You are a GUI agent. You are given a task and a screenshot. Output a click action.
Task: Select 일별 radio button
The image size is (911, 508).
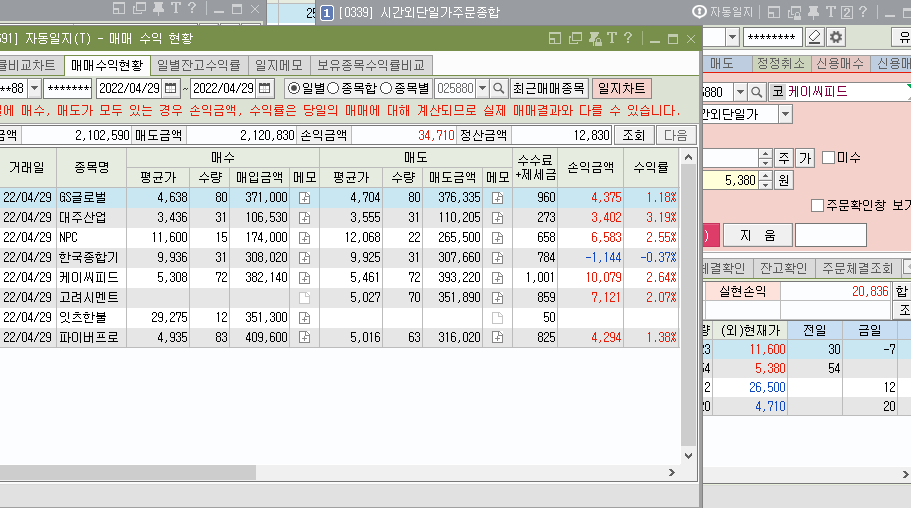pyautogui.click(x=294, y=88)
